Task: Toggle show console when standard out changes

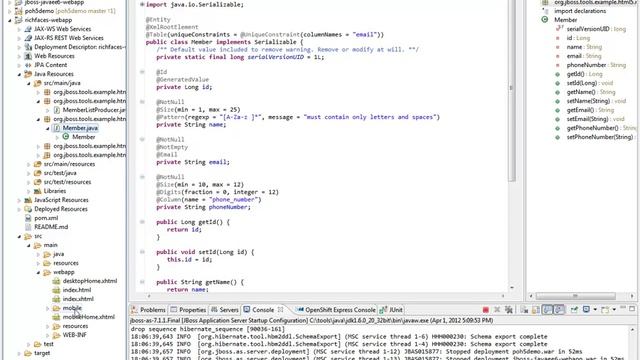Action: pos(547,310)
